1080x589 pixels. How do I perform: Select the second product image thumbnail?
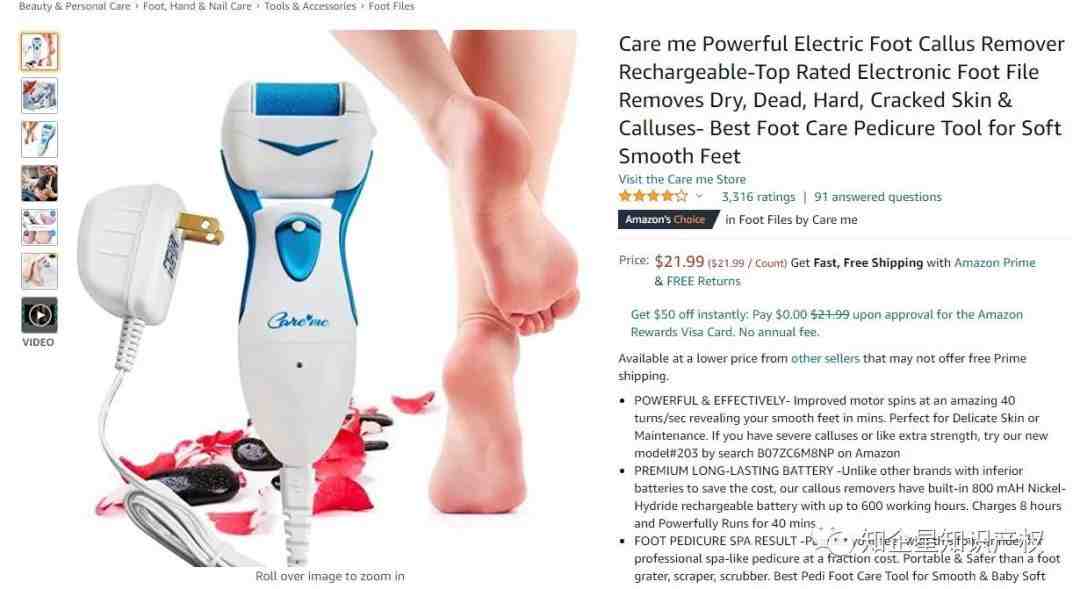tap(39, 96)
